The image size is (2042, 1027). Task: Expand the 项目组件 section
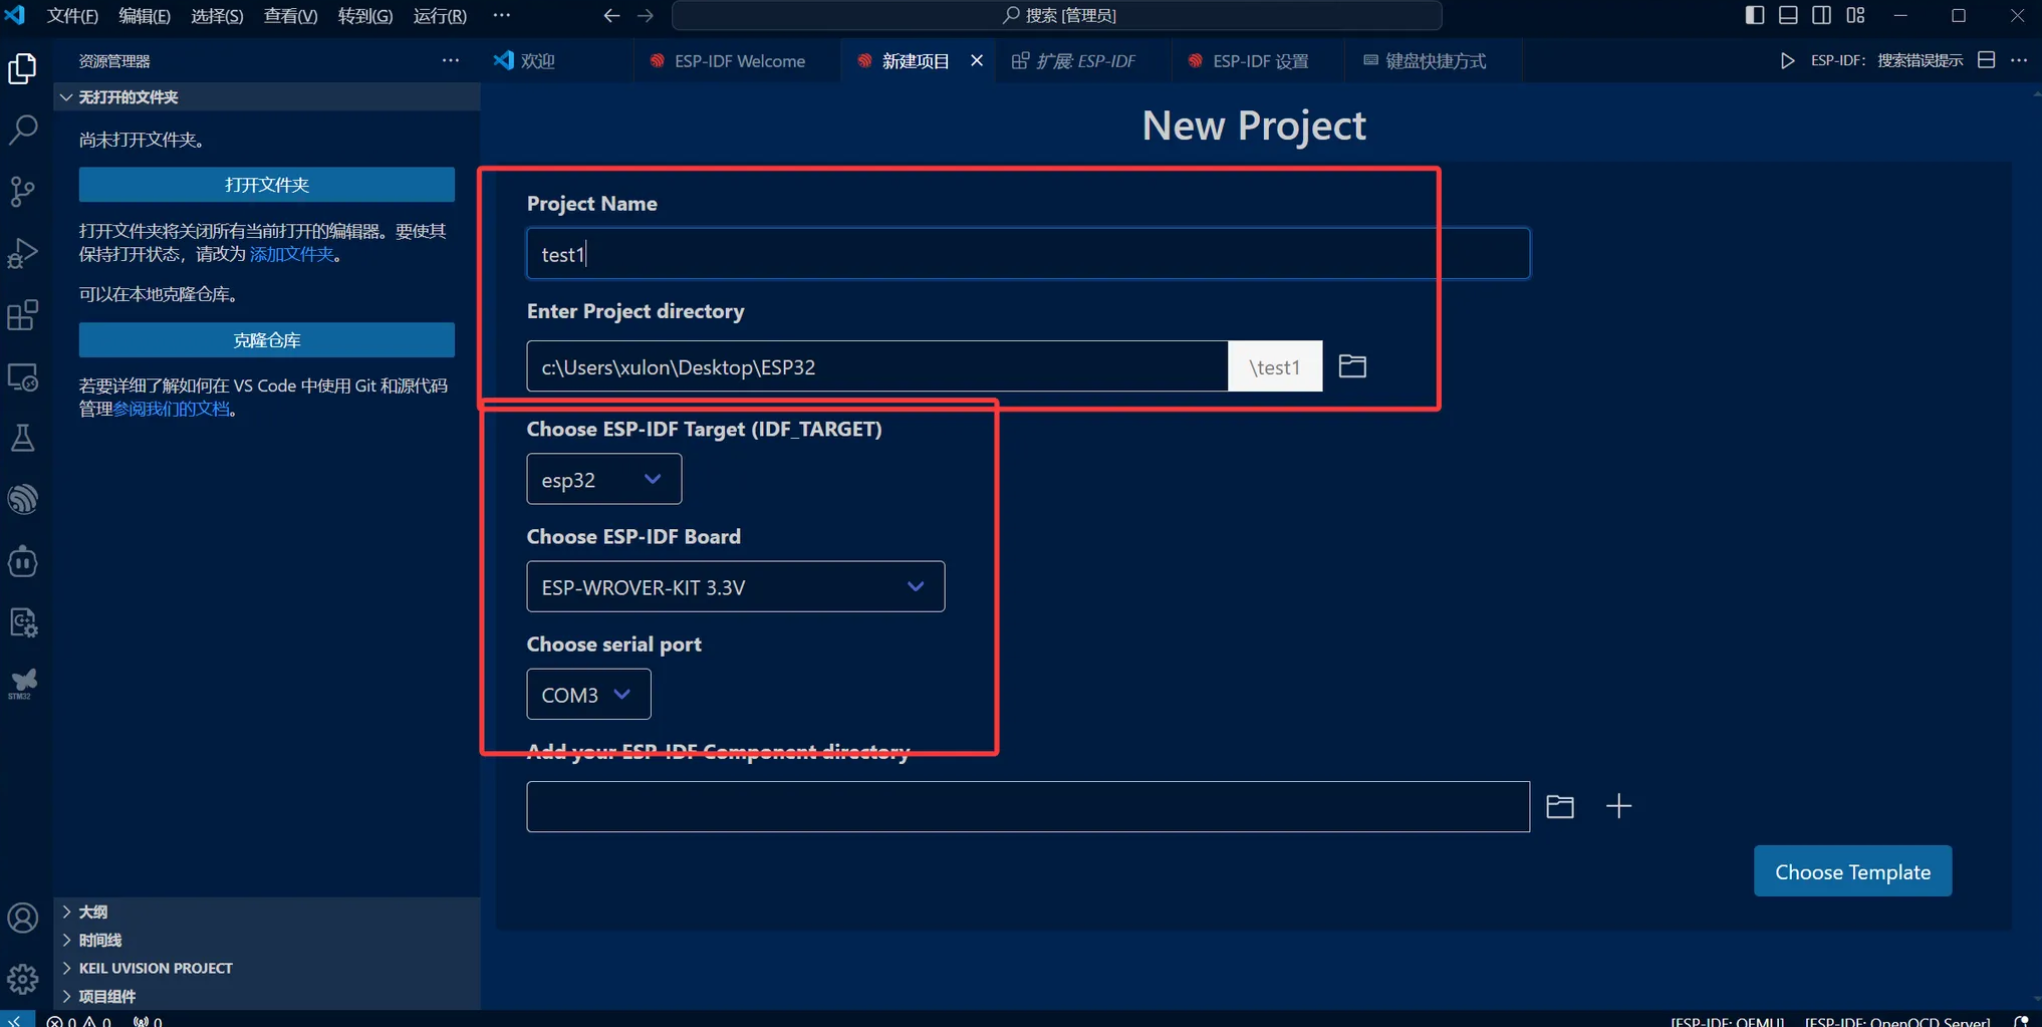coord(267,996)
